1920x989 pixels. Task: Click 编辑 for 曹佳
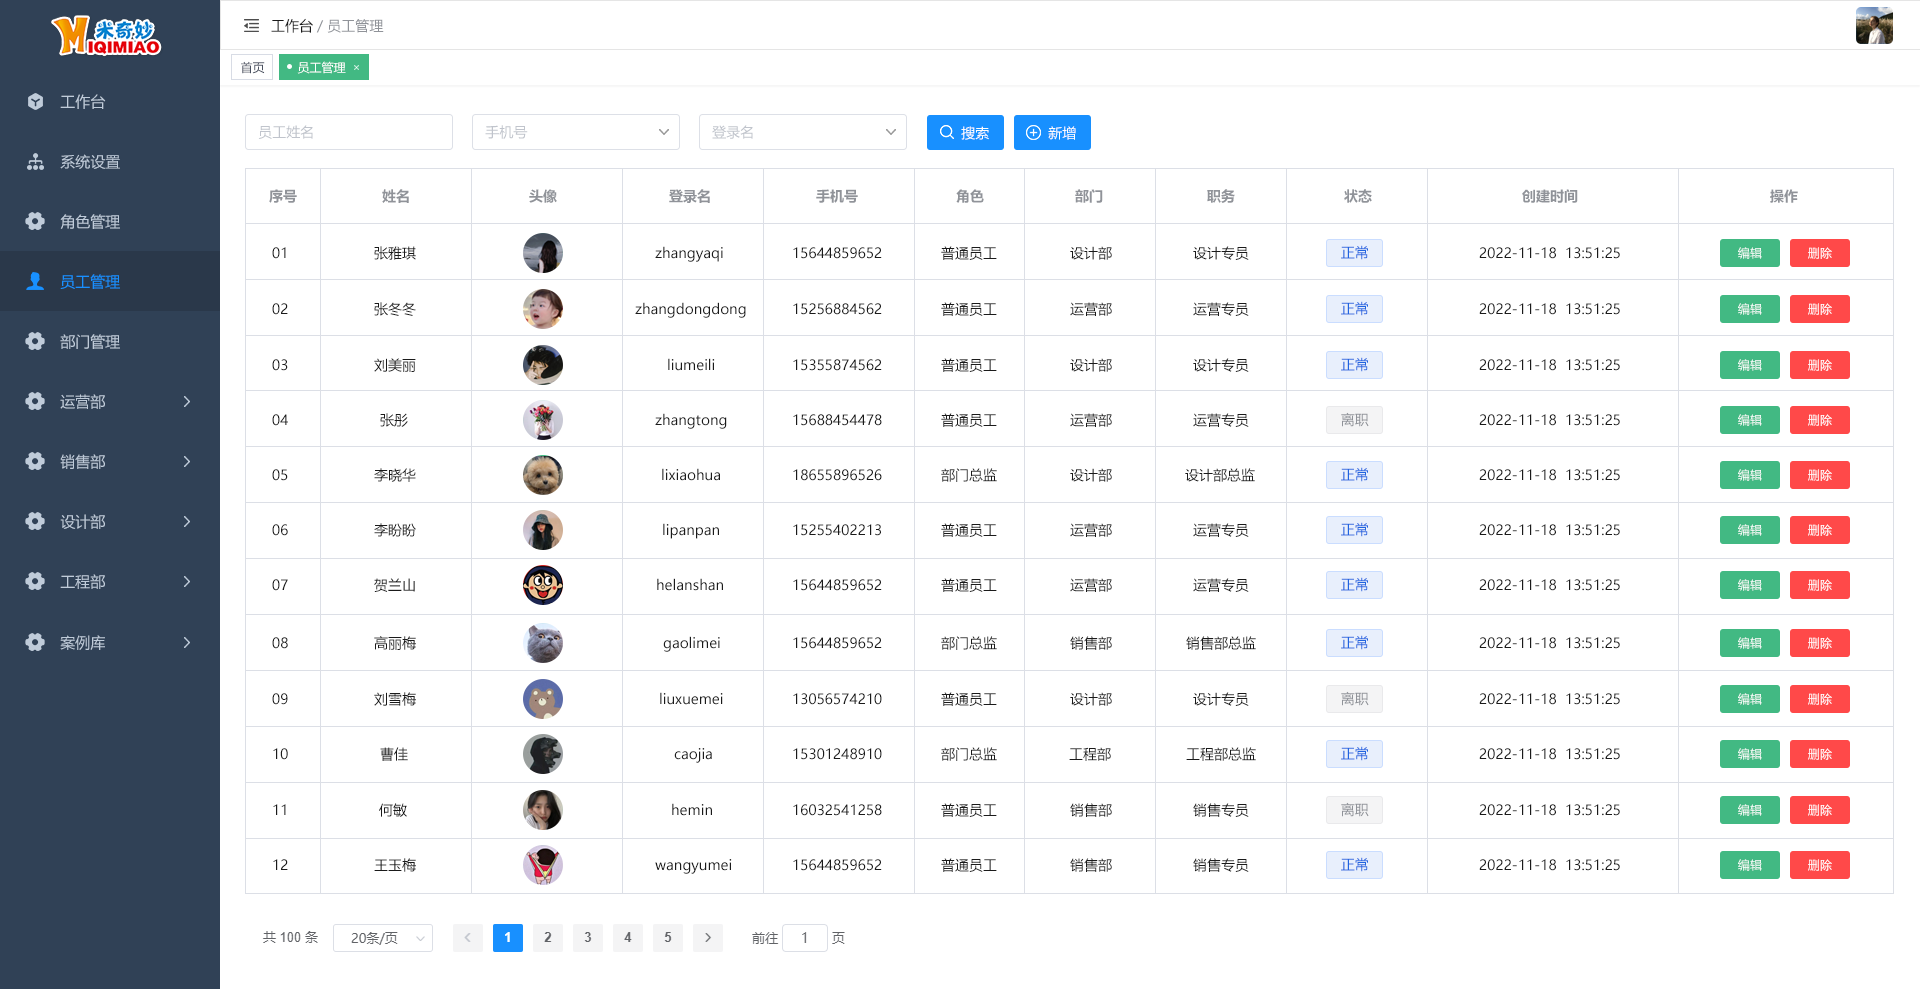pyautogui.click(x=1750, y=754)
